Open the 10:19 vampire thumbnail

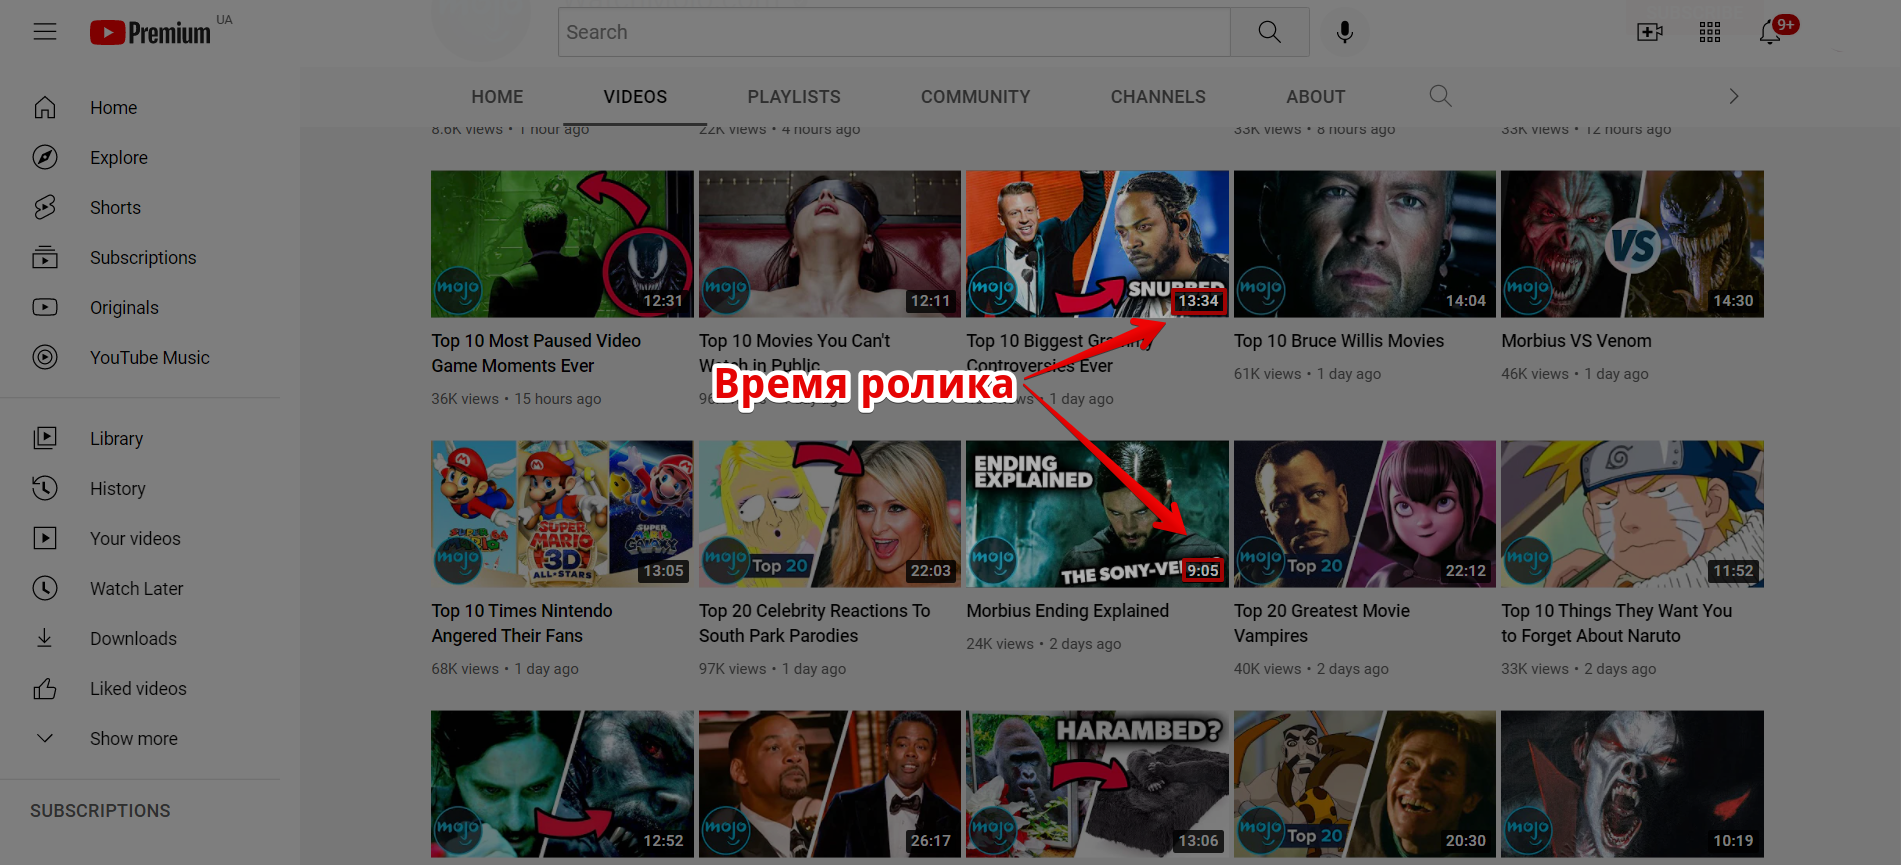pyautogui.click(x=1632, y=784)
